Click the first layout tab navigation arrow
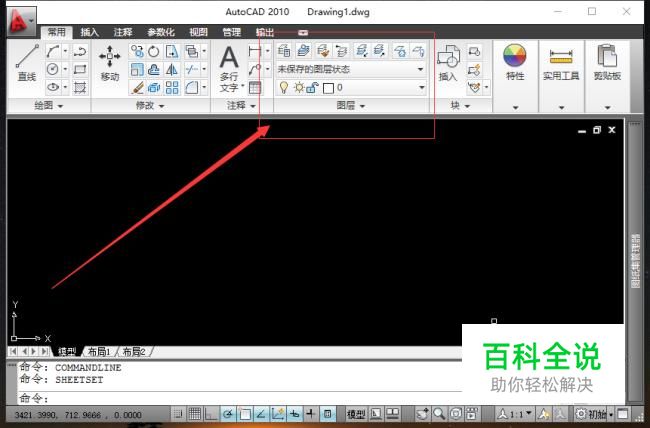Screen dimensions: 650x428 [13, 352]
